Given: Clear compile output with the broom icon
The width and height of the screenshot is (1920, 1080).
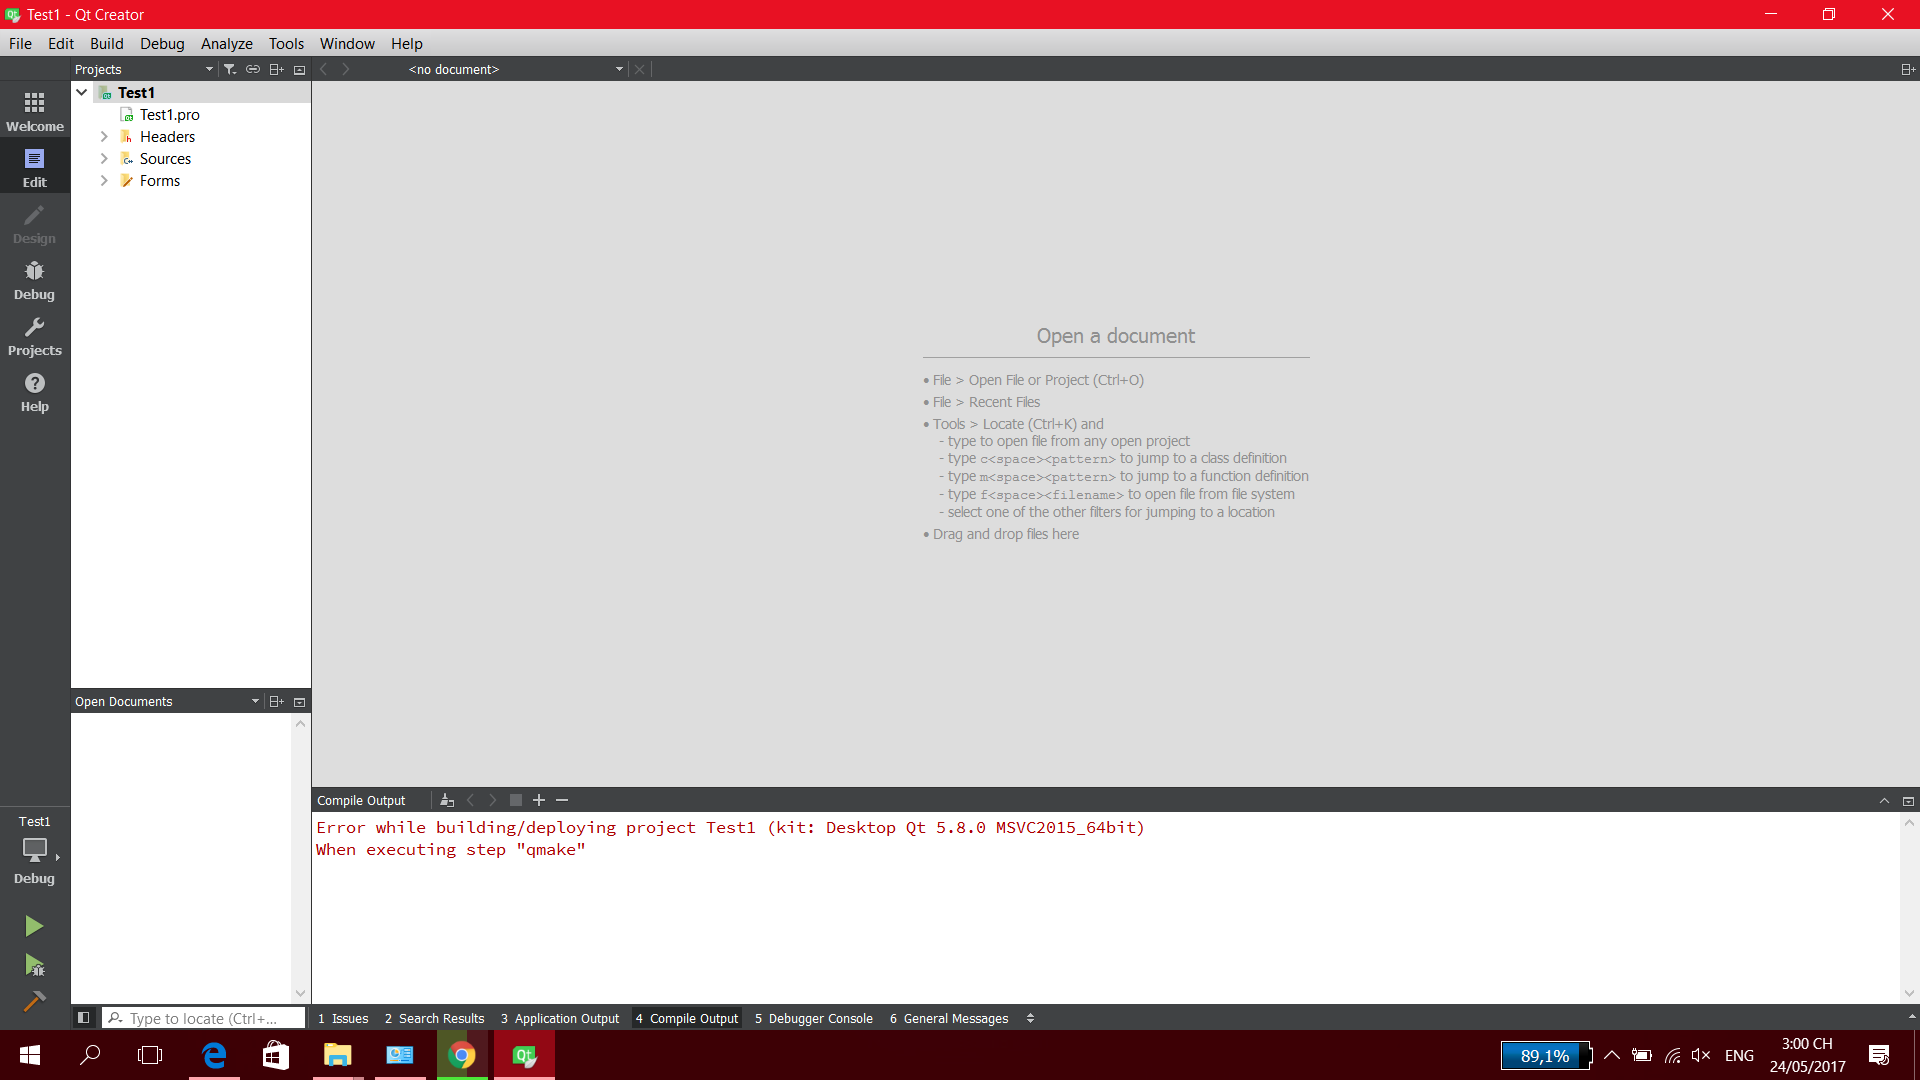Looking at the screenshot, I should 447,800.
